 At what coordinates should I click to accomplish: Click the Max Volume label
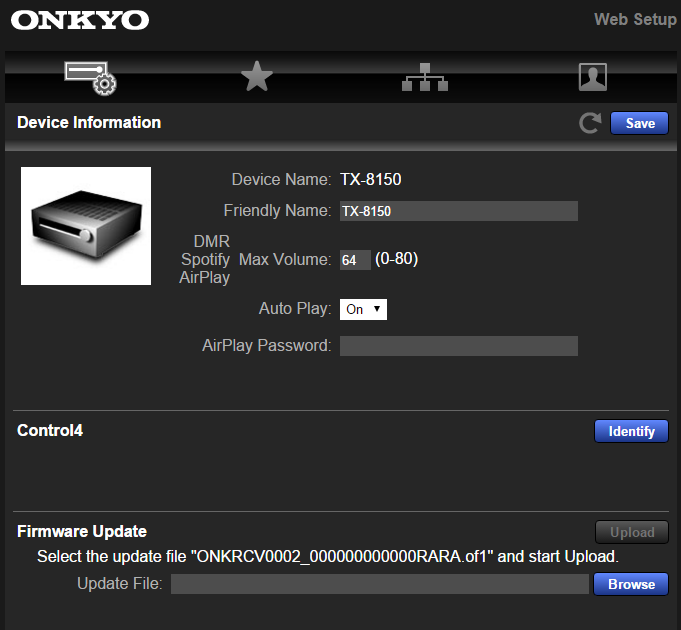285,260
